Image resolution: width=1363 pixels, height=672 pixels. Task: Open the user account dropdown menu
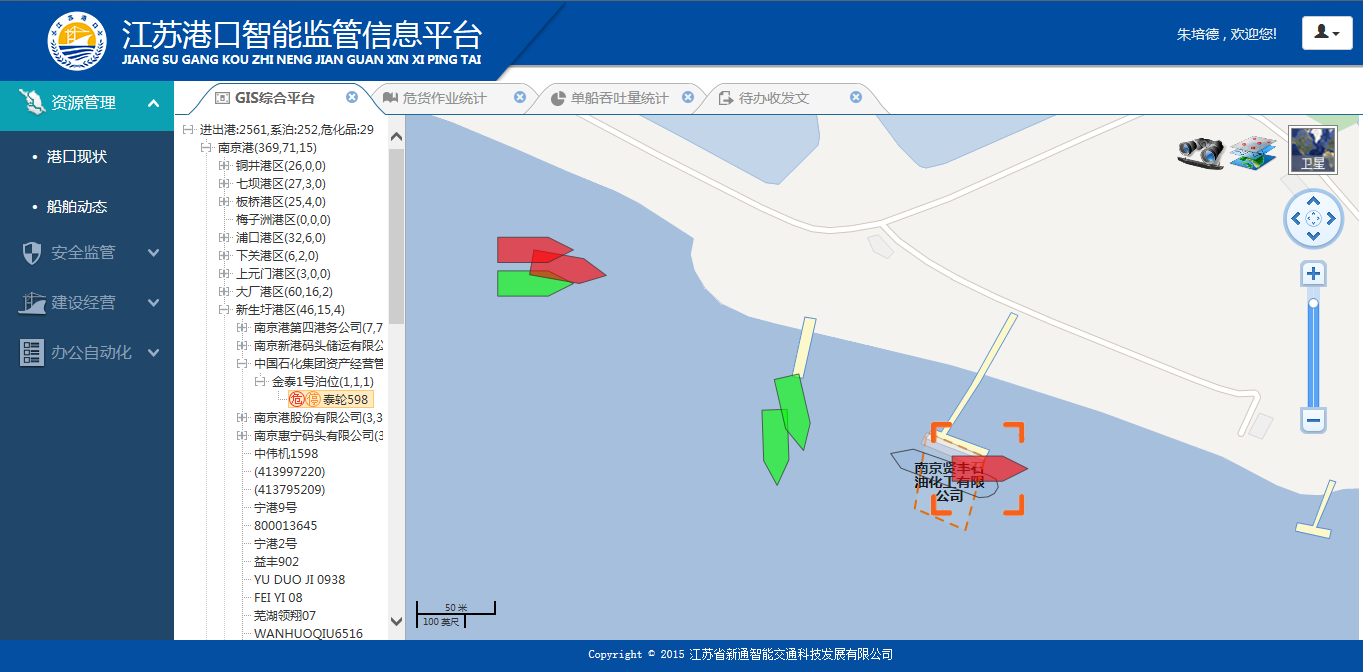[x=1326, y=33]
